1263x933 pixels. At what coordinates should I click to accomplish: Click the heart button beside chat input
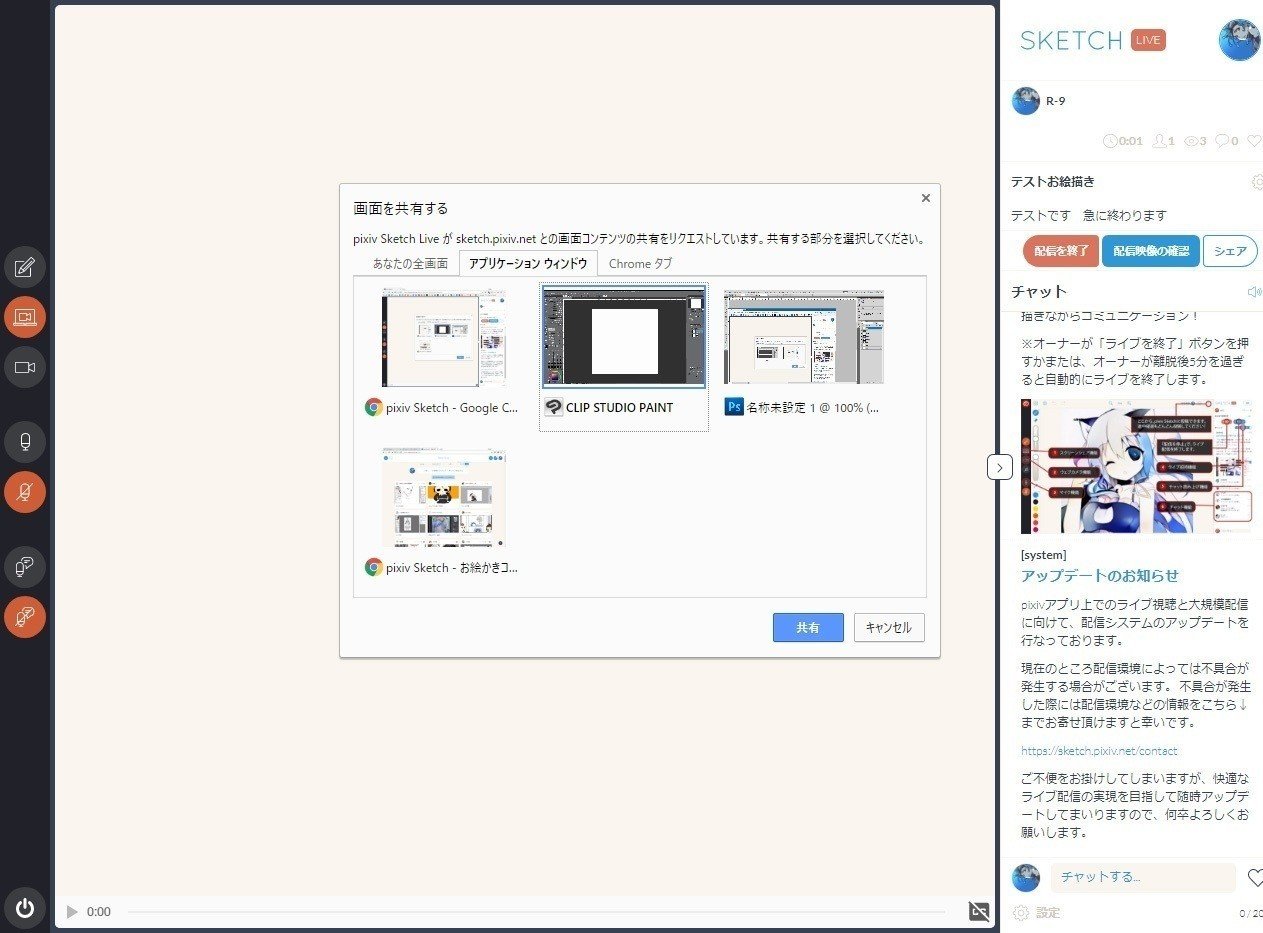pos(1255,878)
